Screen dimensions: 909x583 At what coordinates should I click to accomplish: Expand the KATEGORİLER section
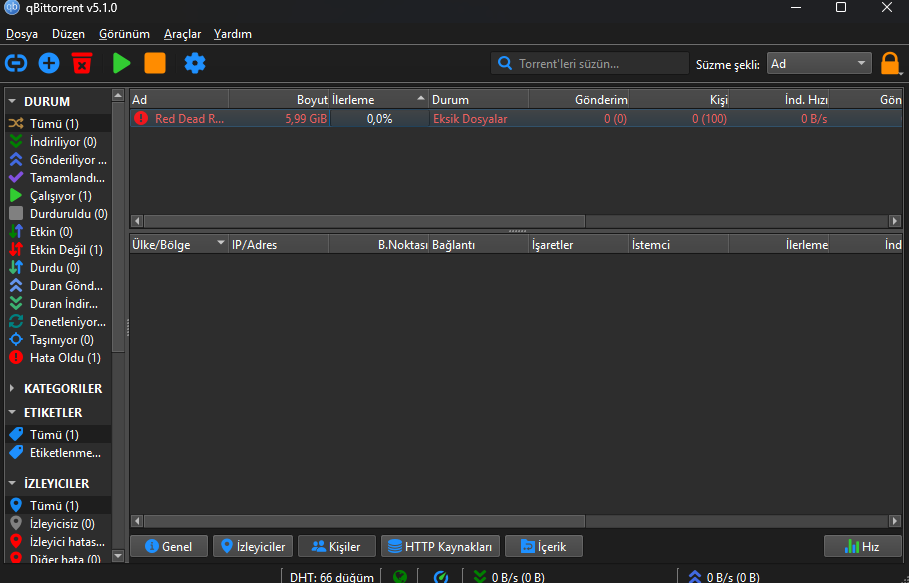12,388
